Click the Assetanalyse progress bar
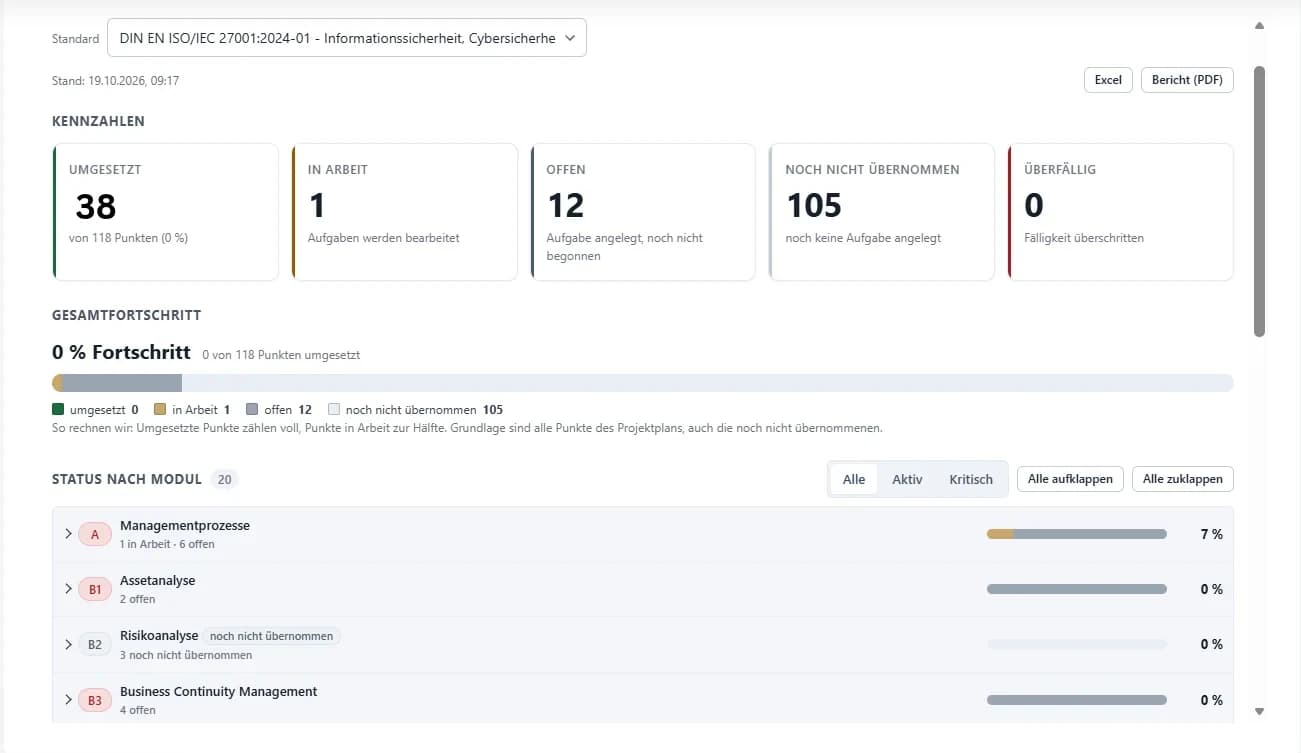Viewport: 1301px width, 753px height. point(1077,589)
